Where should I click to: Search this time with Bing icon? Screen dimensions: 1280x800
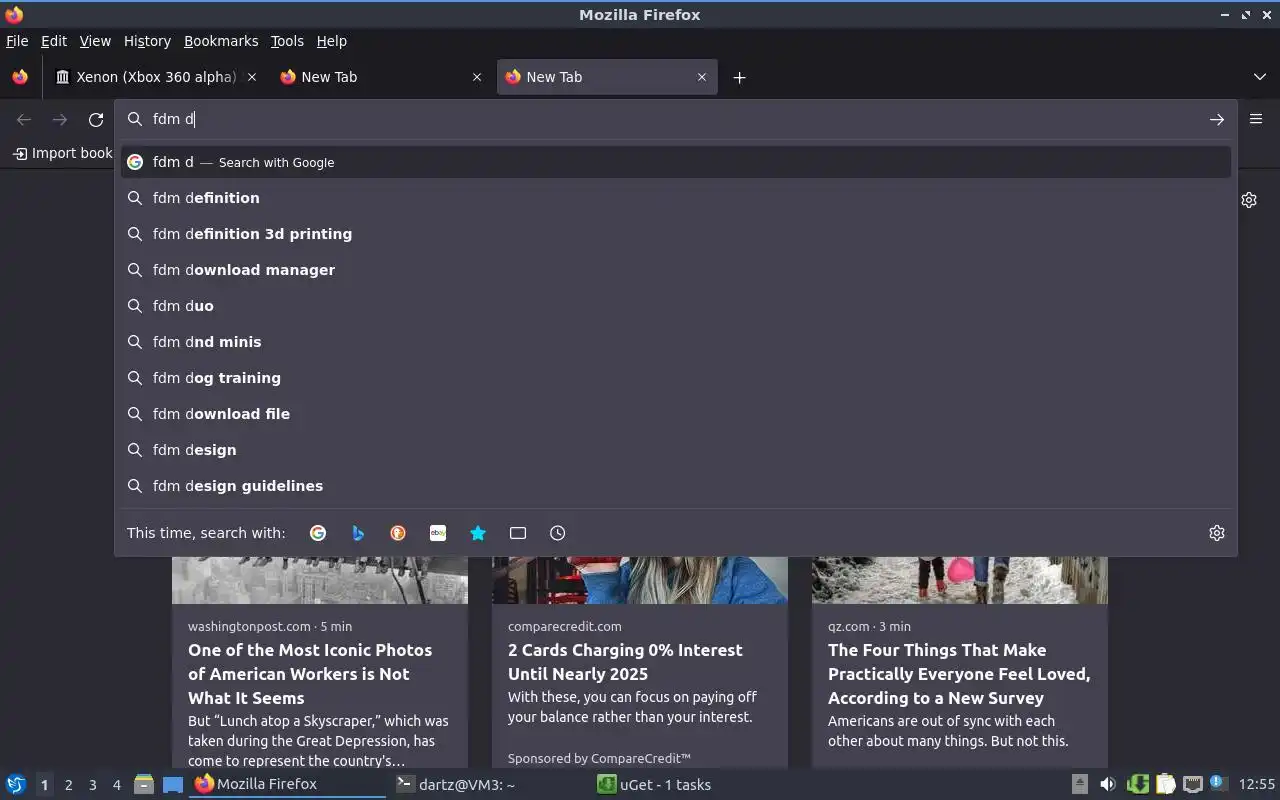pyautogui.click(x=358, y=533)
